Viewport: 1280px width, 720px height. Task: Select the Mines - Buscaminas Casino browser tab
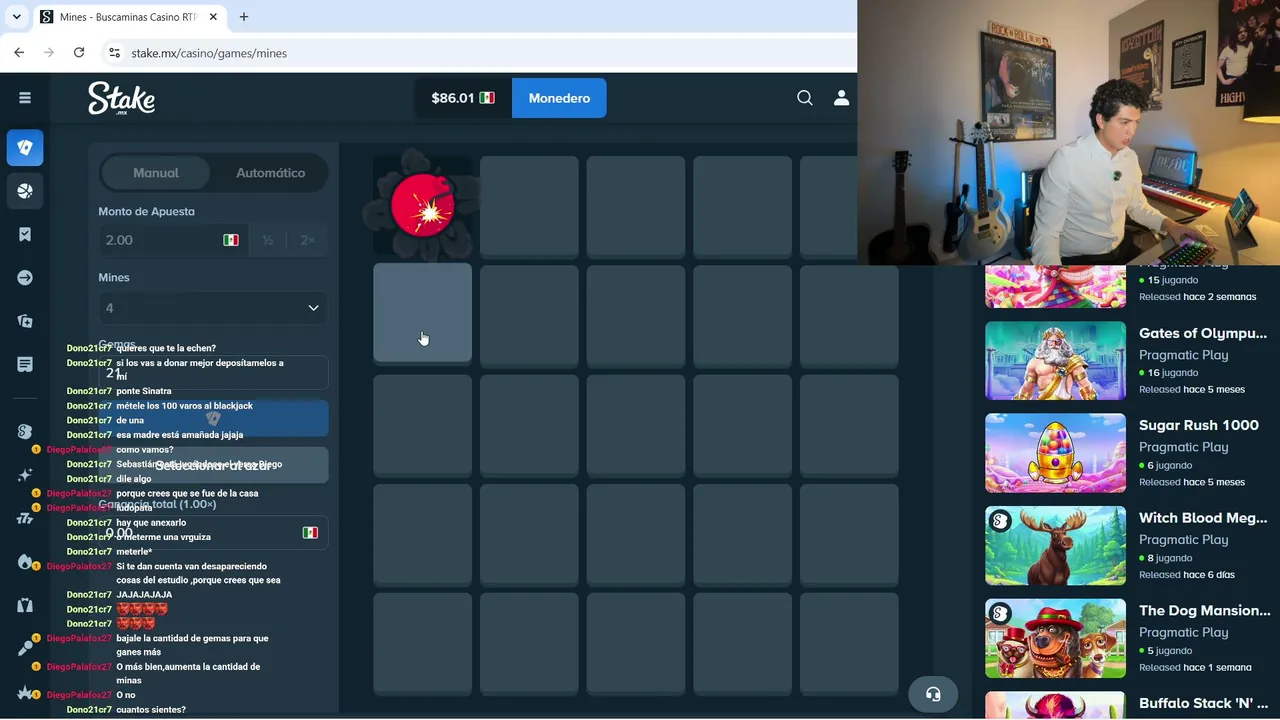pos(129,17)
